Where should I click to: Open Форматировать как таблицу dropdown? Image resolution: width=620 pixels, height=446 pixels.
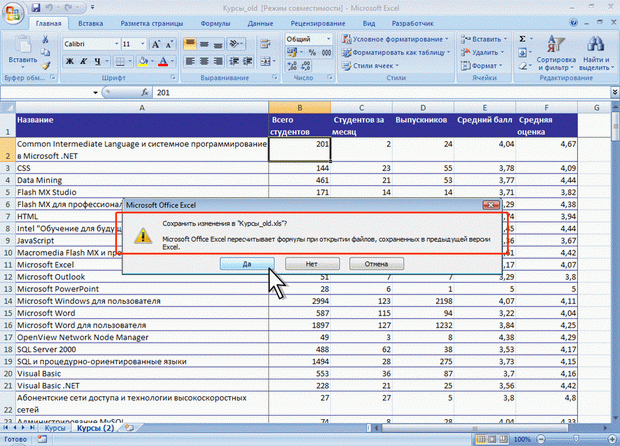(396, 52)
